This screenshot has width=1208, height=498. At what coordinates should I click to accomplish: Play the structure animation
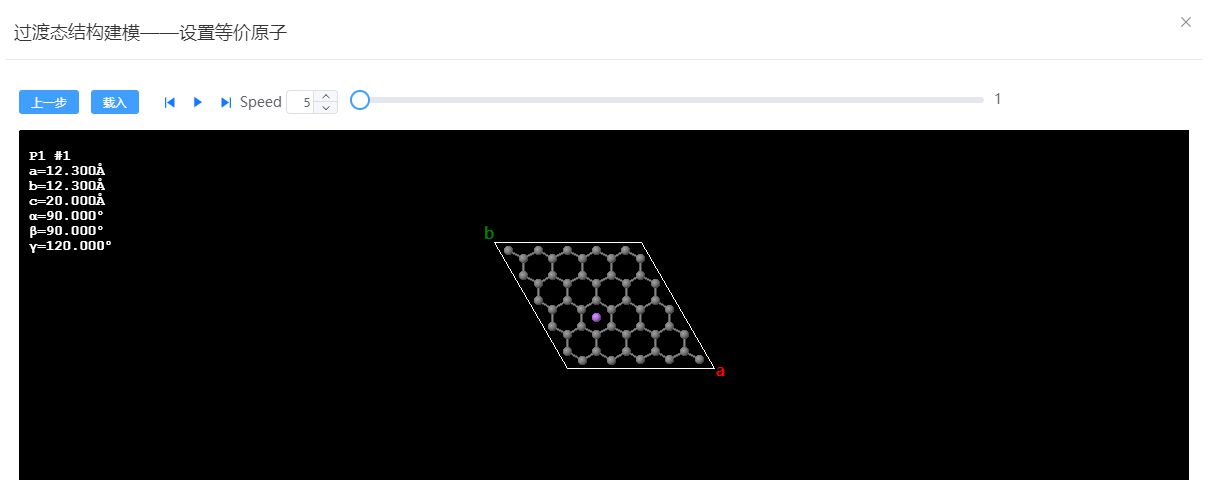click(198, 102)
